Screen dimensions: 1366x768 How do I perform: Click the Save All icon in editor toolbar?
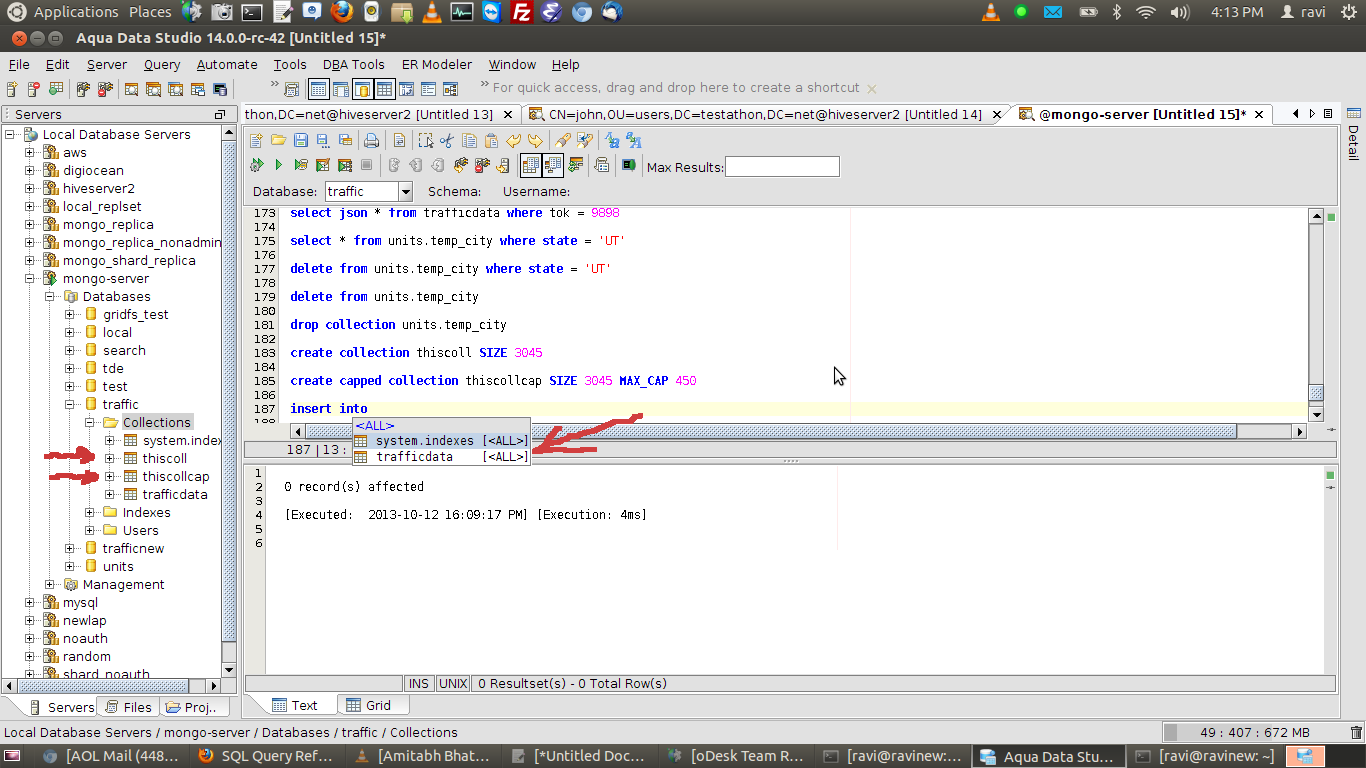point(344,140)
